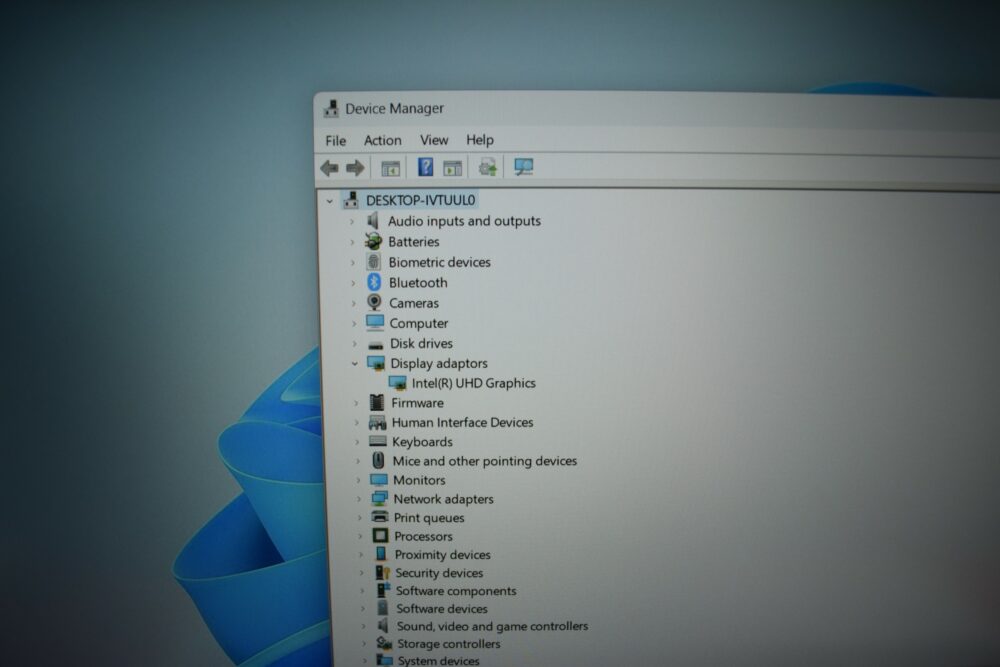Select the Human Interface Devices label

[x=462, y=422]
